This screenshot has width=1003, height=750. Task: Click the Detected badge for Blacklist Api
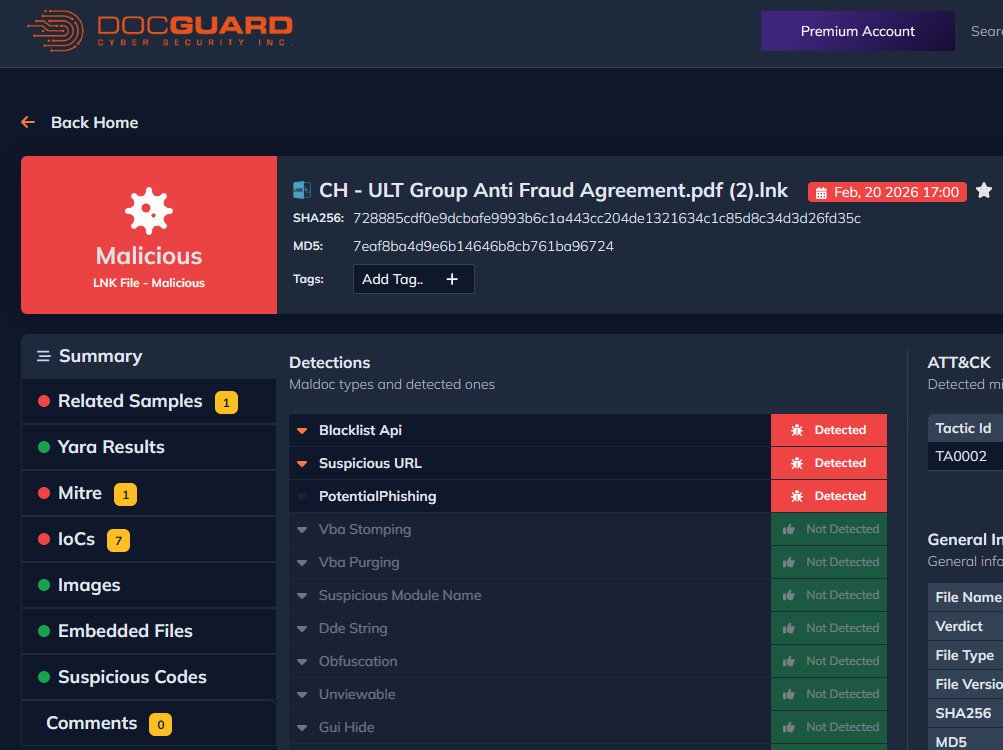(x=828, y=430)
